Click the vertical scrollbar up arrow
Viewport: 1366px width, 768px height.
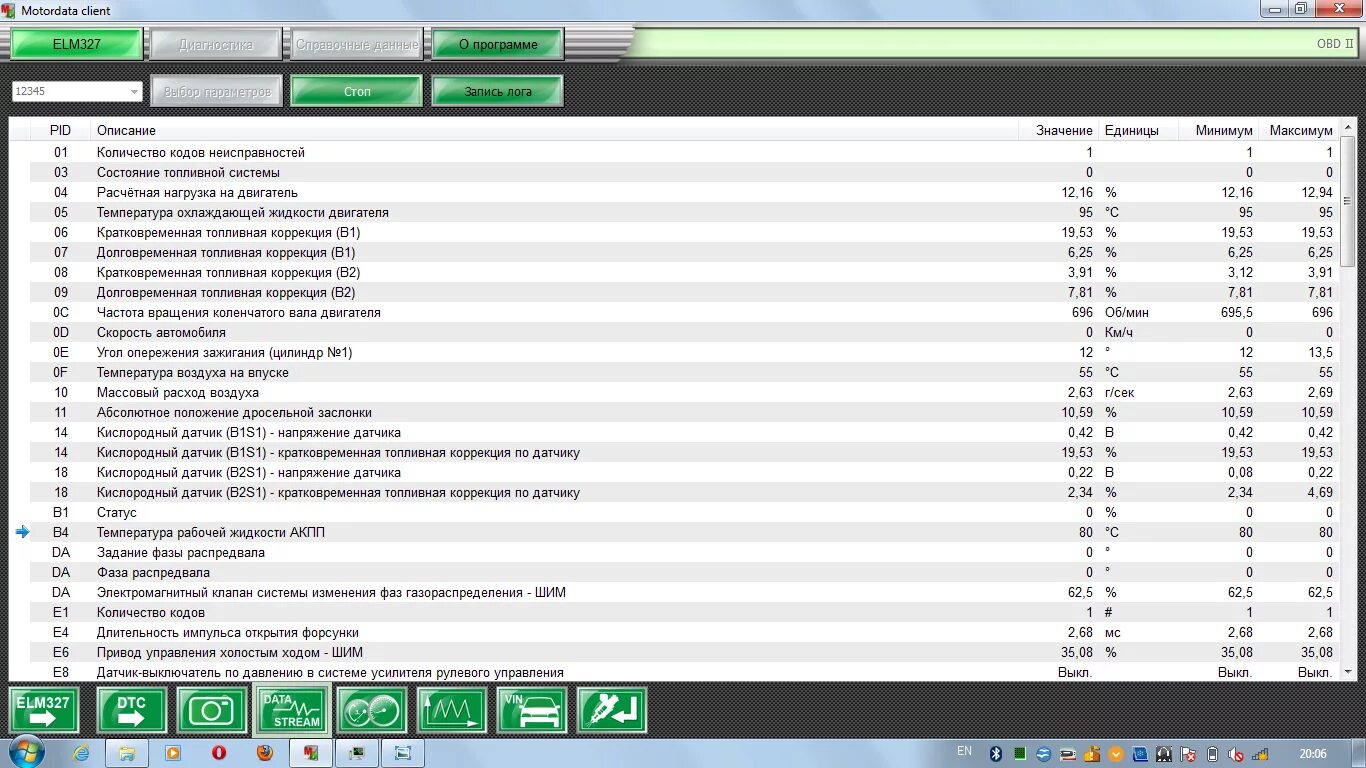[x=1348, y=127]
